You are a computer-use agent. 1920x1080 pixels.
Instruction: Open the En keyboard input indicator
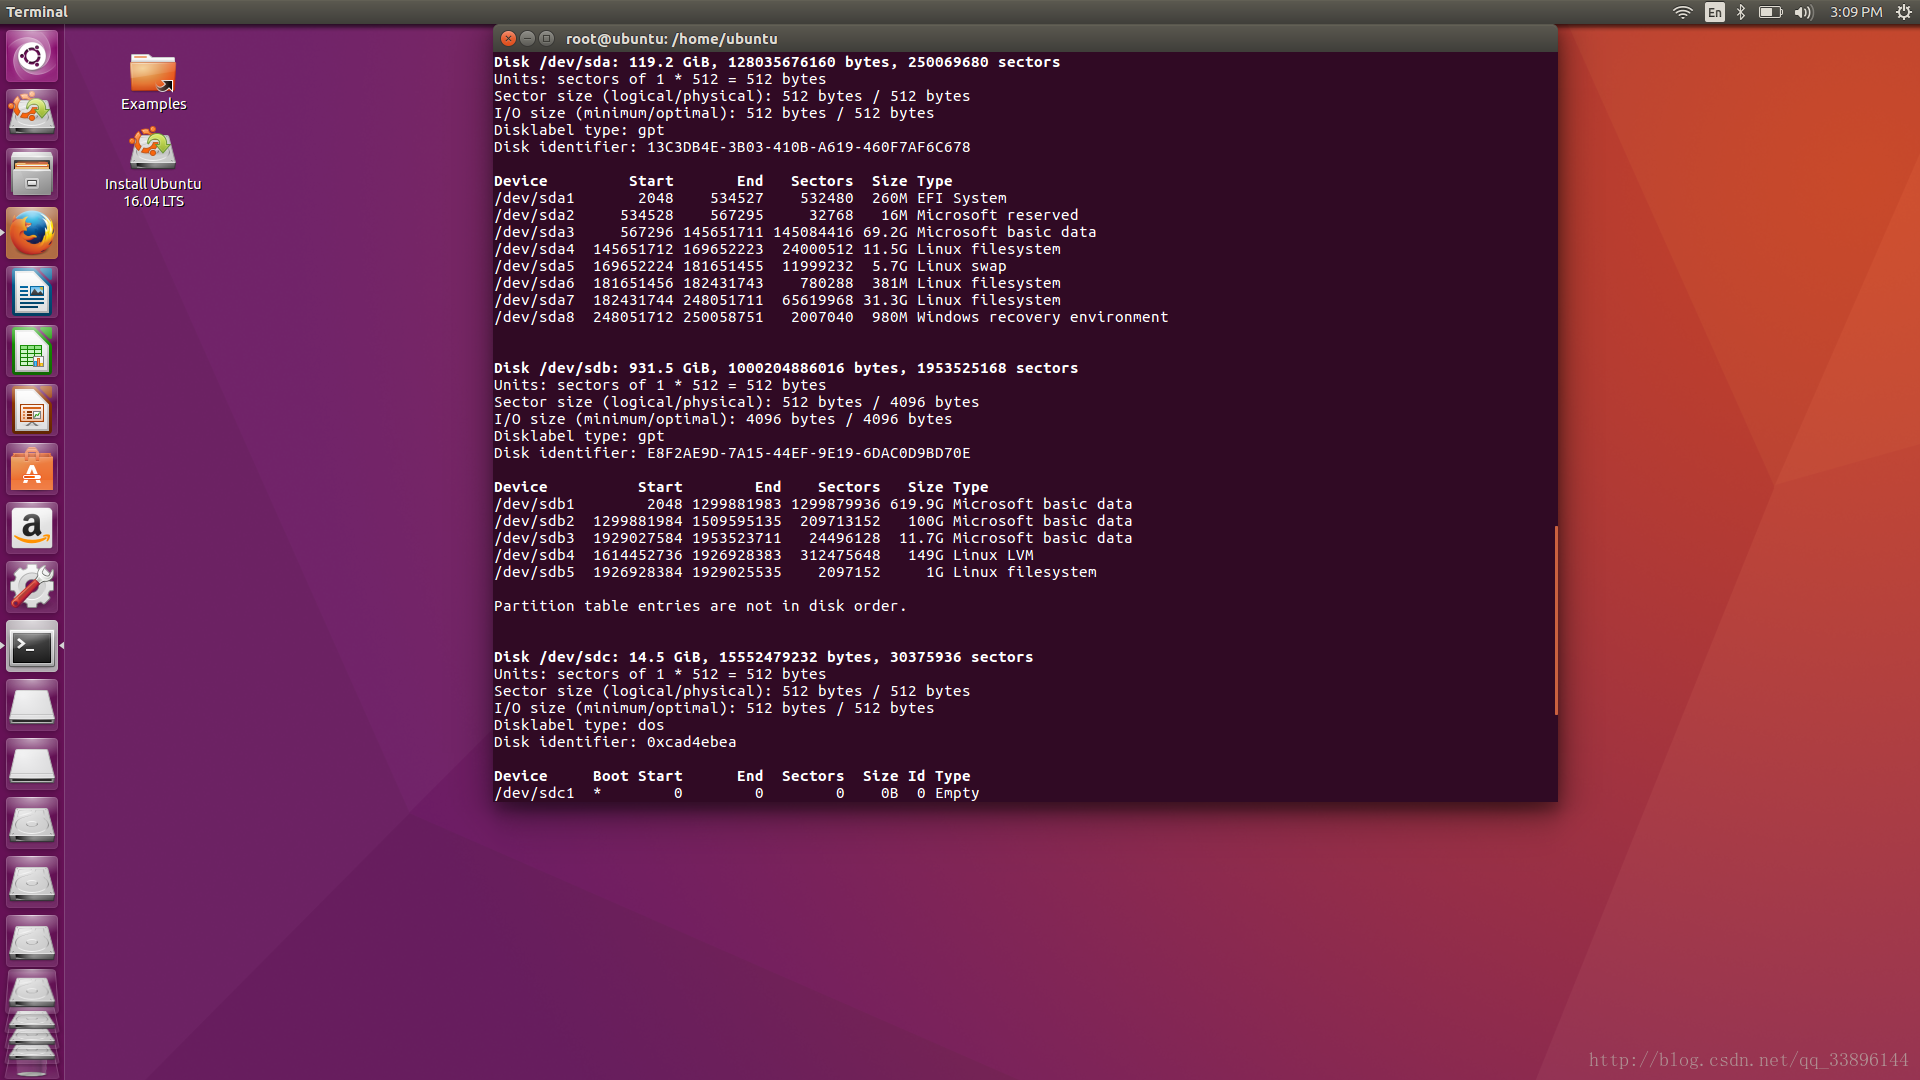click(x=1714, y=12)
